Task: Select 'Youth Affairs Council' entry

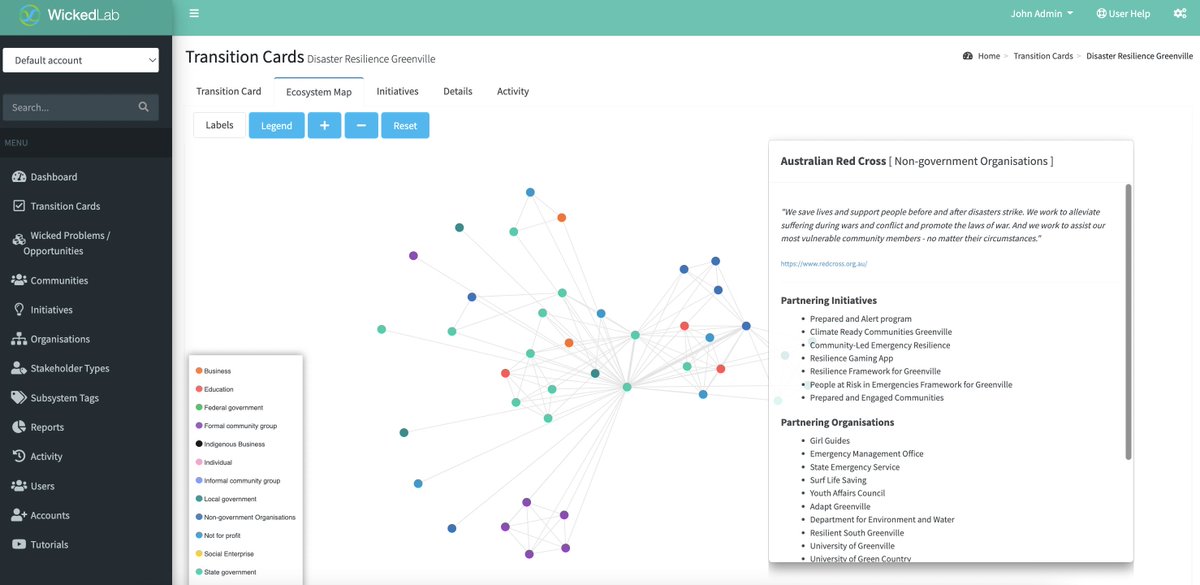Action: [x=847, y=493]
